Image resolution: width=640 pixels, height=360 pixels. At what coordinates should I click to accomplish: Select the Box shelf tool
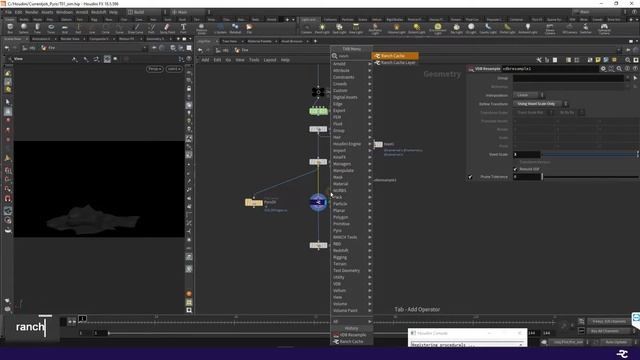(10, 28)
